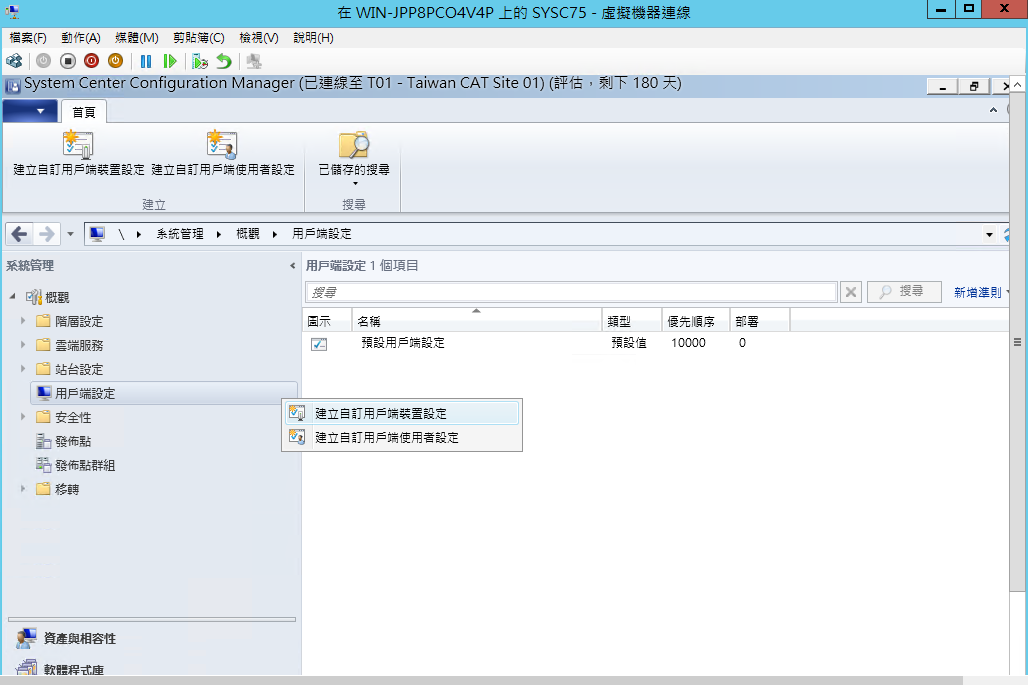Select the 預設用戶端設定 row

pyautogui.click(x=544, y=343)
